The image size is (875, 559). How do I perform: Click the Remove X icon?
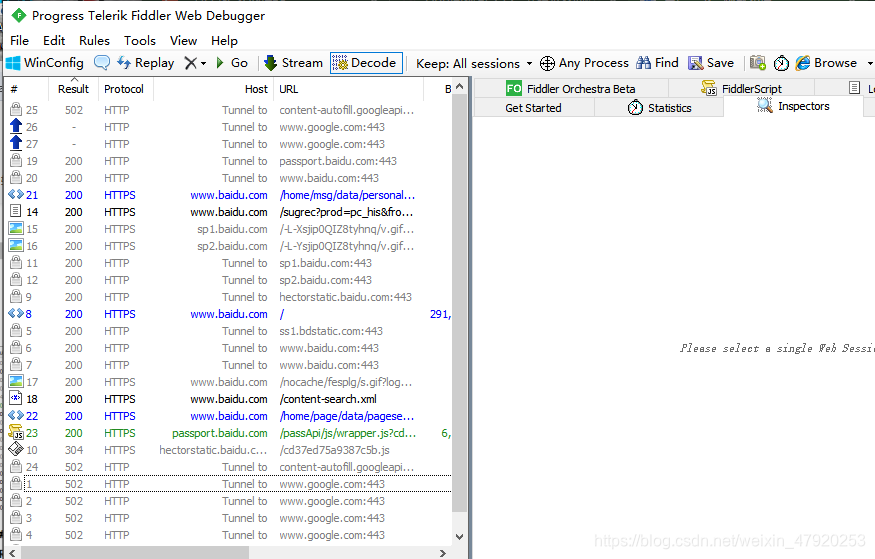191,63
